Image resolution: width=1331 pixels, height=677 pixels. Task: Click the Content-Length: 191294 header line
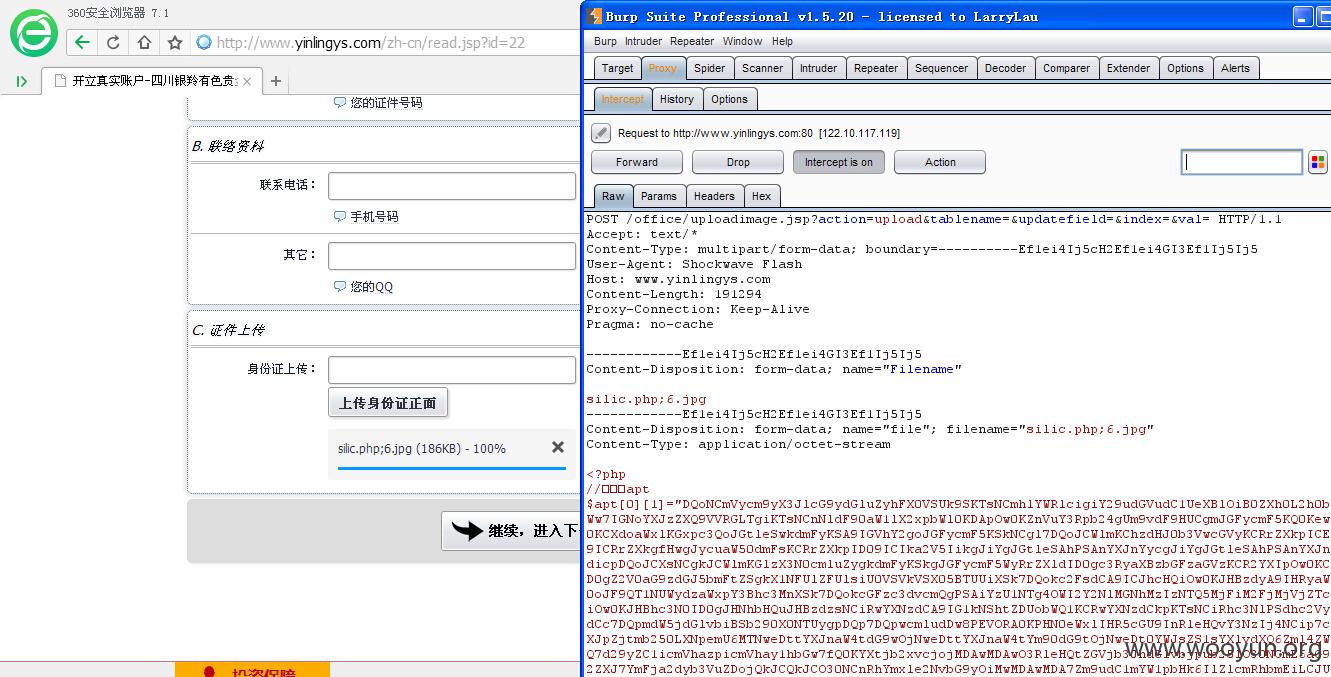point(674,294)
